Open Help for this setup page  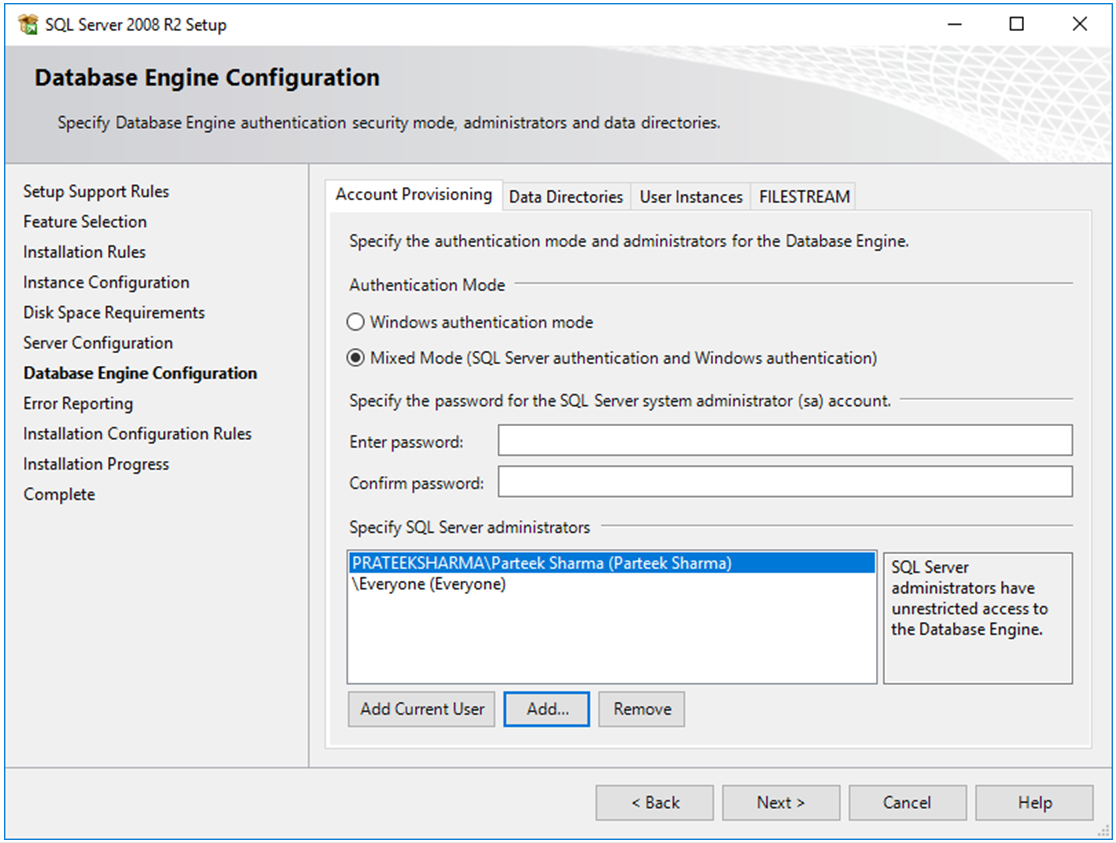click(x=1034, y=802)
